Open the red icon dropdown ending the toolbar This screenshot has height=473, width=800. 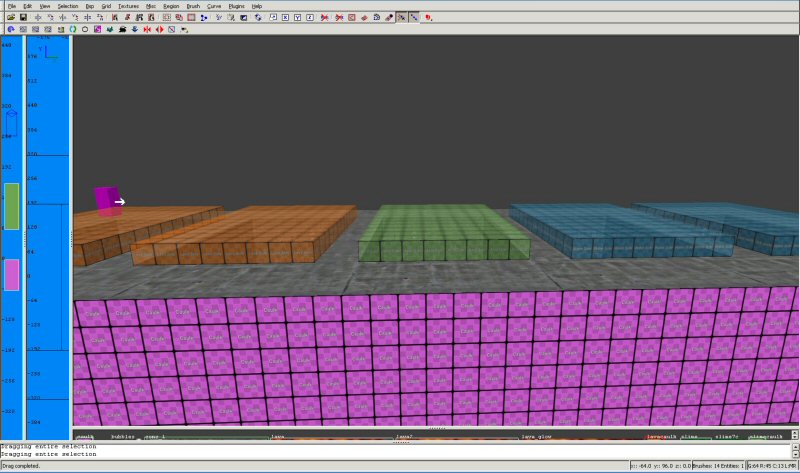tap(429, 18)
